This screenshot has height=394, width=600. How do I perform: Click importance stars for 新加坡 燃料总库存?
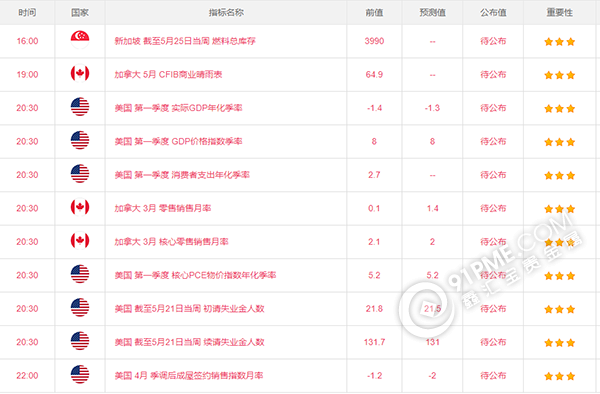(559, 42)
